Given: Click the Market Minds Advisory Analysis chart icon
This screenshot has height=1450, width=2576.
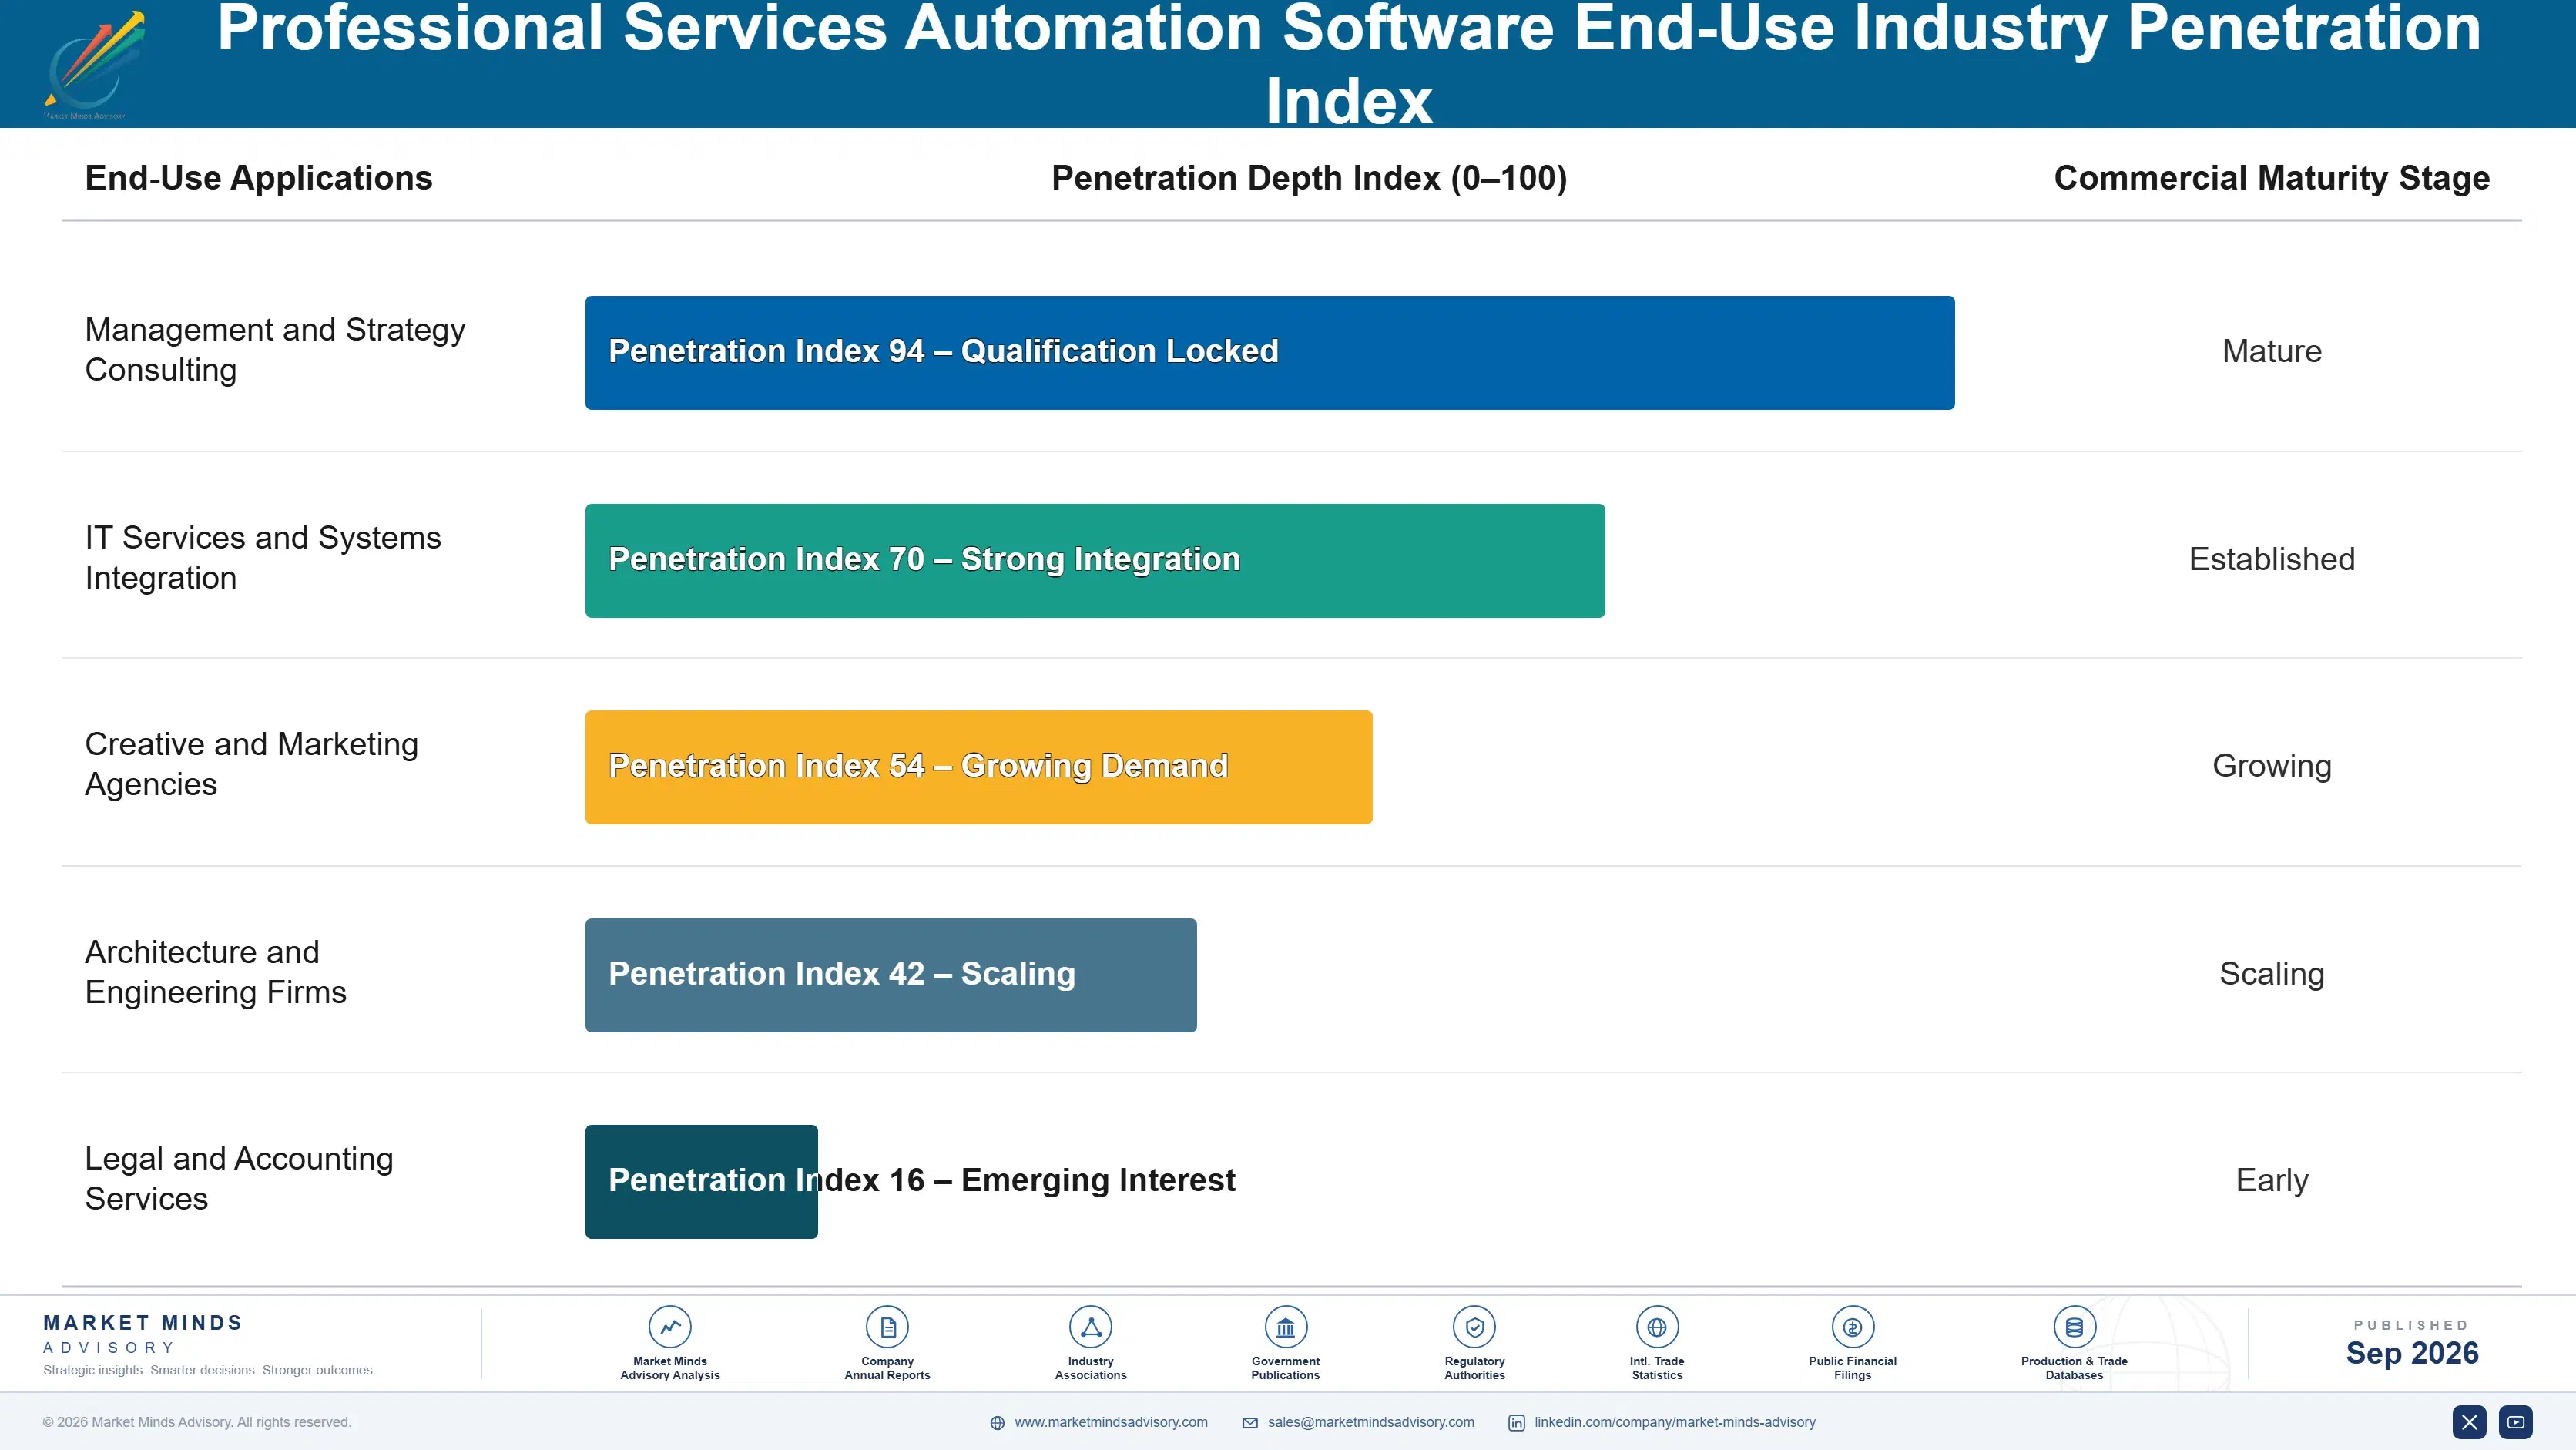Looking at the screenshot, I should 670,1327.
